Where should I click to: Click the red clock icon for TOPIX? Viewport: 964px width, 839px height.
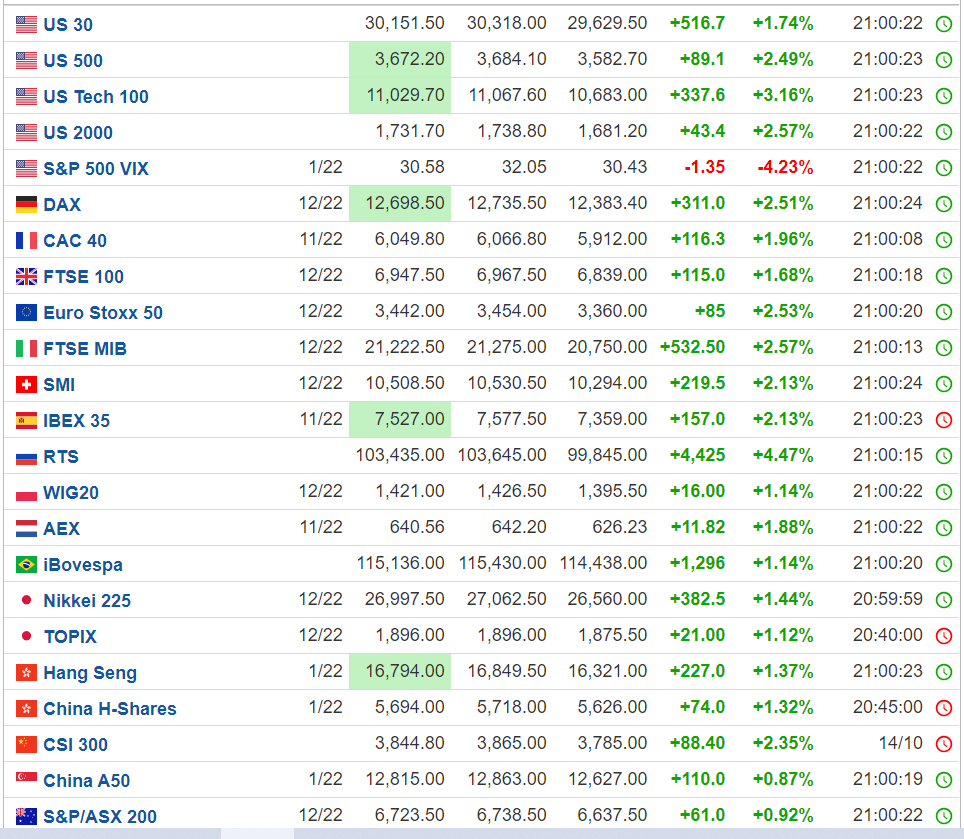[944, 636]
